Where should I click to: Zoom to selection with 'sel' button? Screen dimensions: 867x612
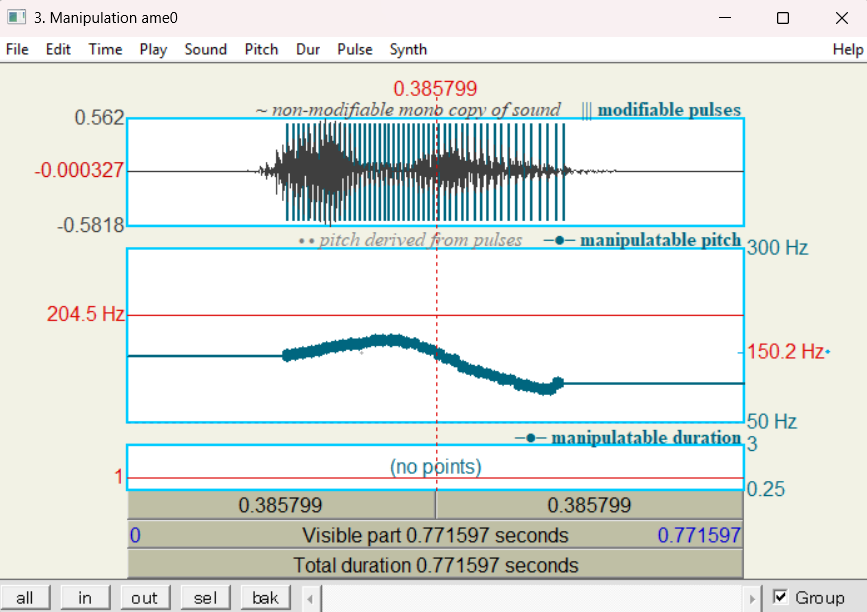tap(205, 598)
